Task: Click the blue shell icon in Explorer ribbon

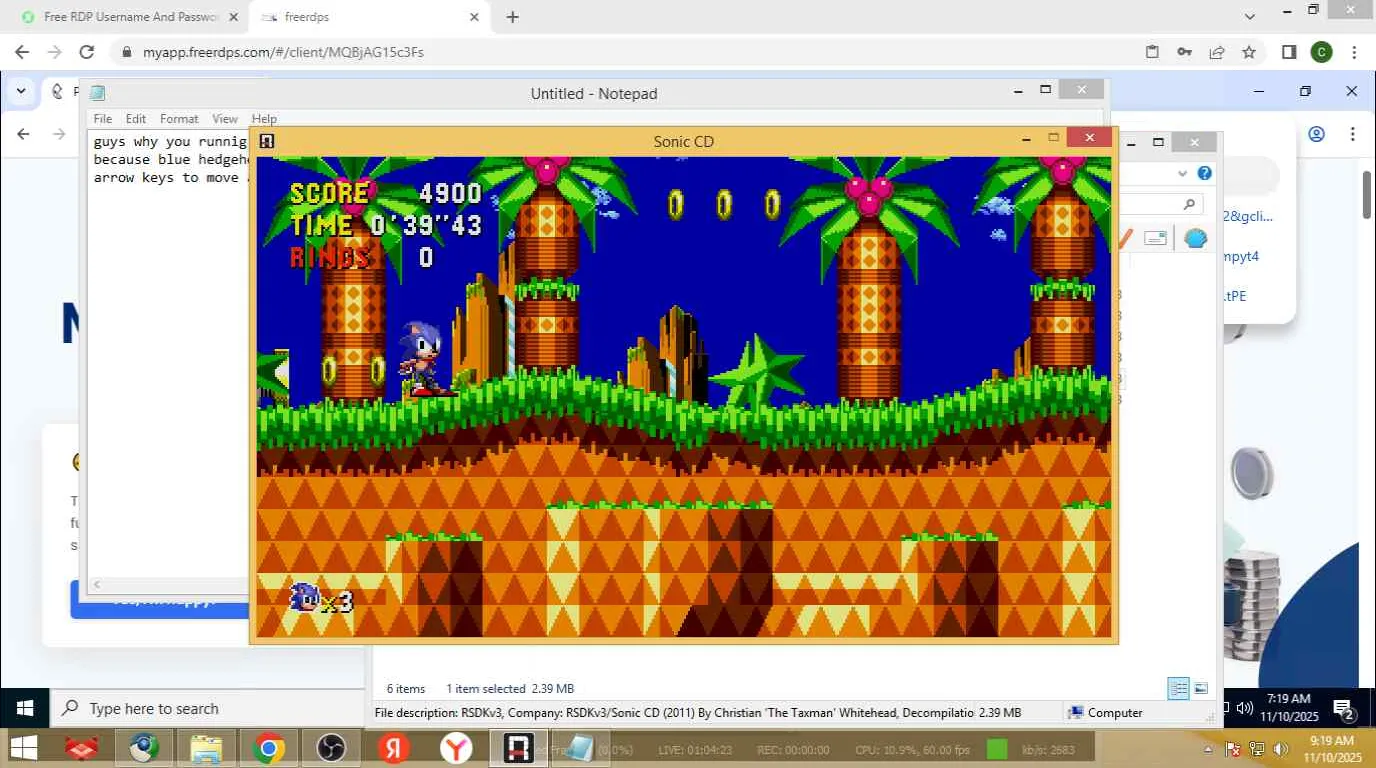Action: [x=1196, y=238]
